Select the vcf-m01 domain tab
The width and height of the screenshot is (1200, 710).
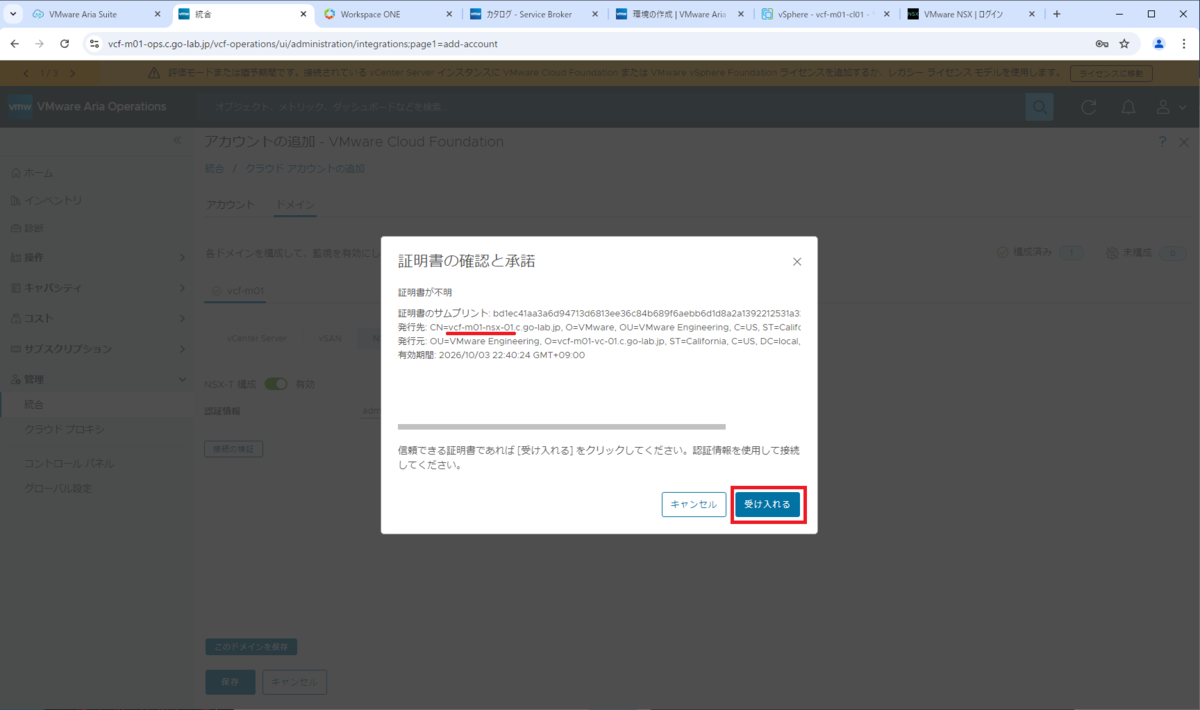click(238, 291)
